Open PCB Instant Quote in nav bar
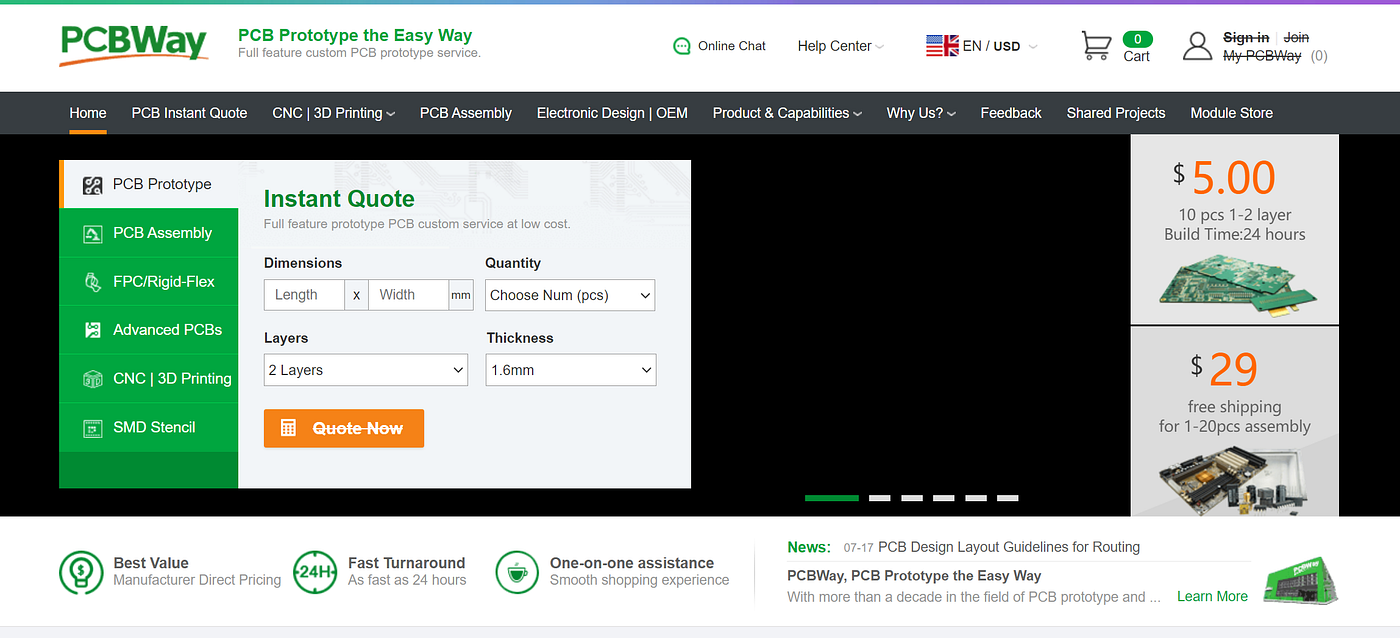The height and width of the screenshot is (638, 1400). (189, 113)
